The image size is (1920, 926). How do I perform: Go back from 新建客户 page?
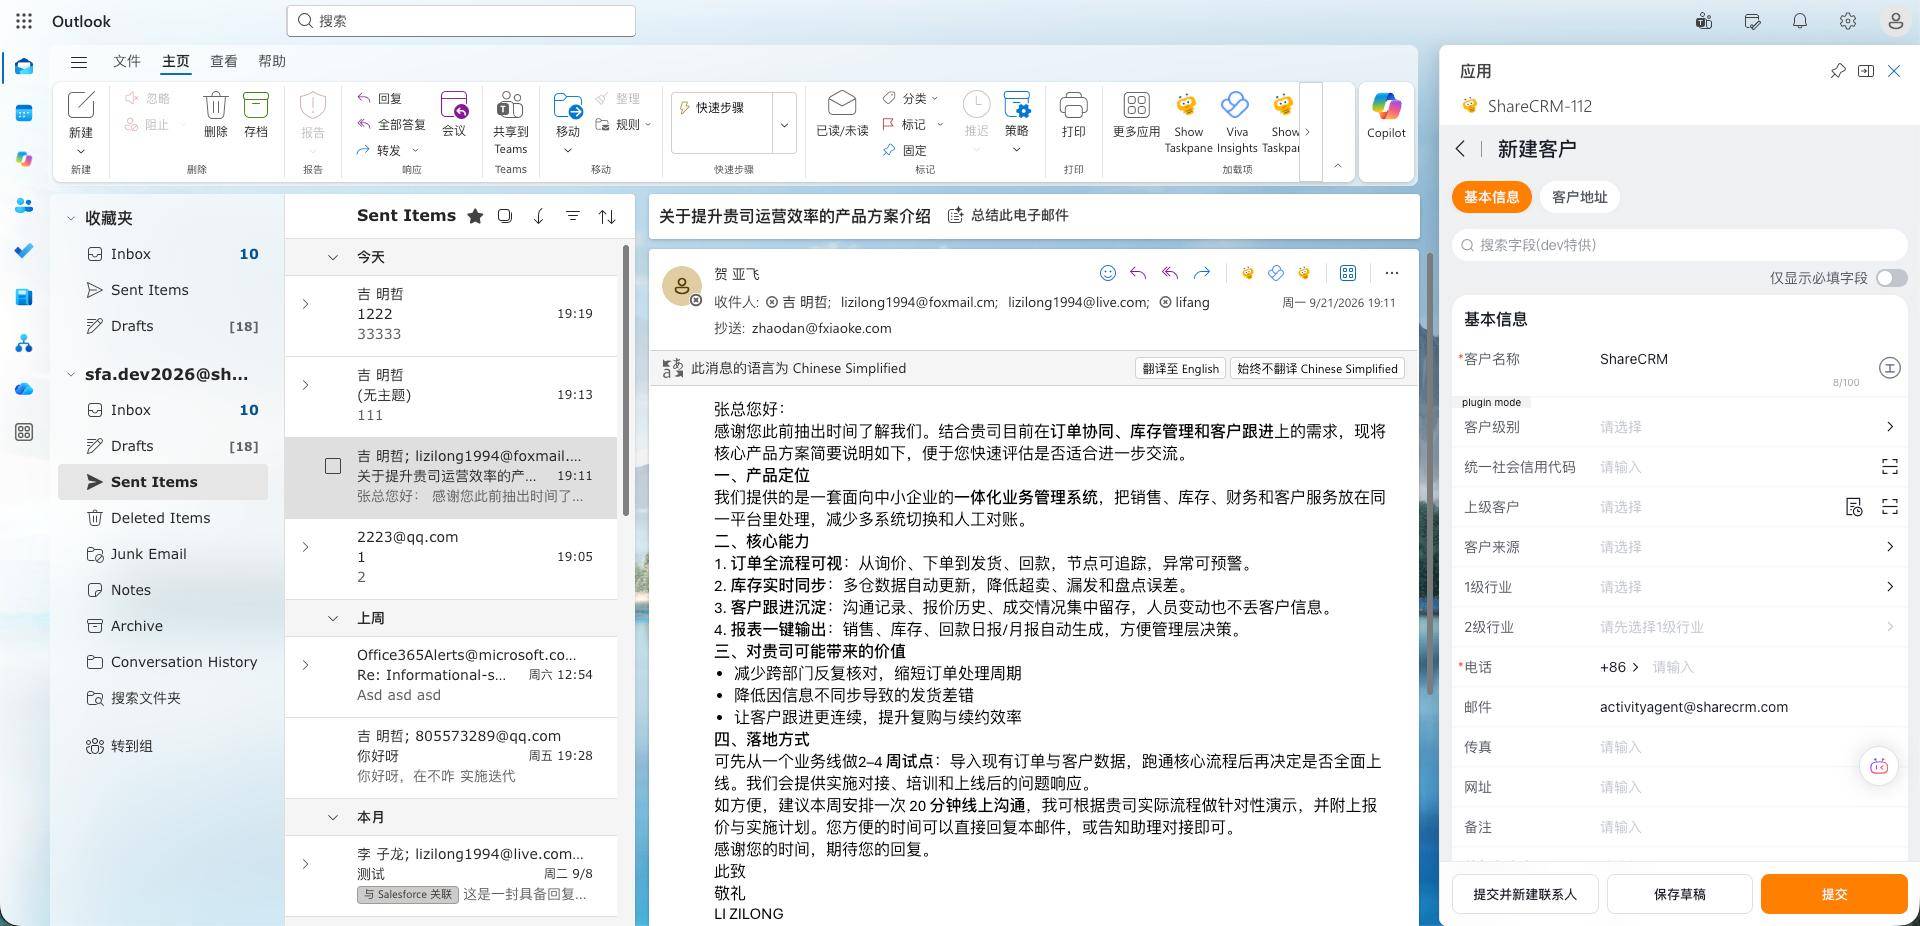point(1460,149)
